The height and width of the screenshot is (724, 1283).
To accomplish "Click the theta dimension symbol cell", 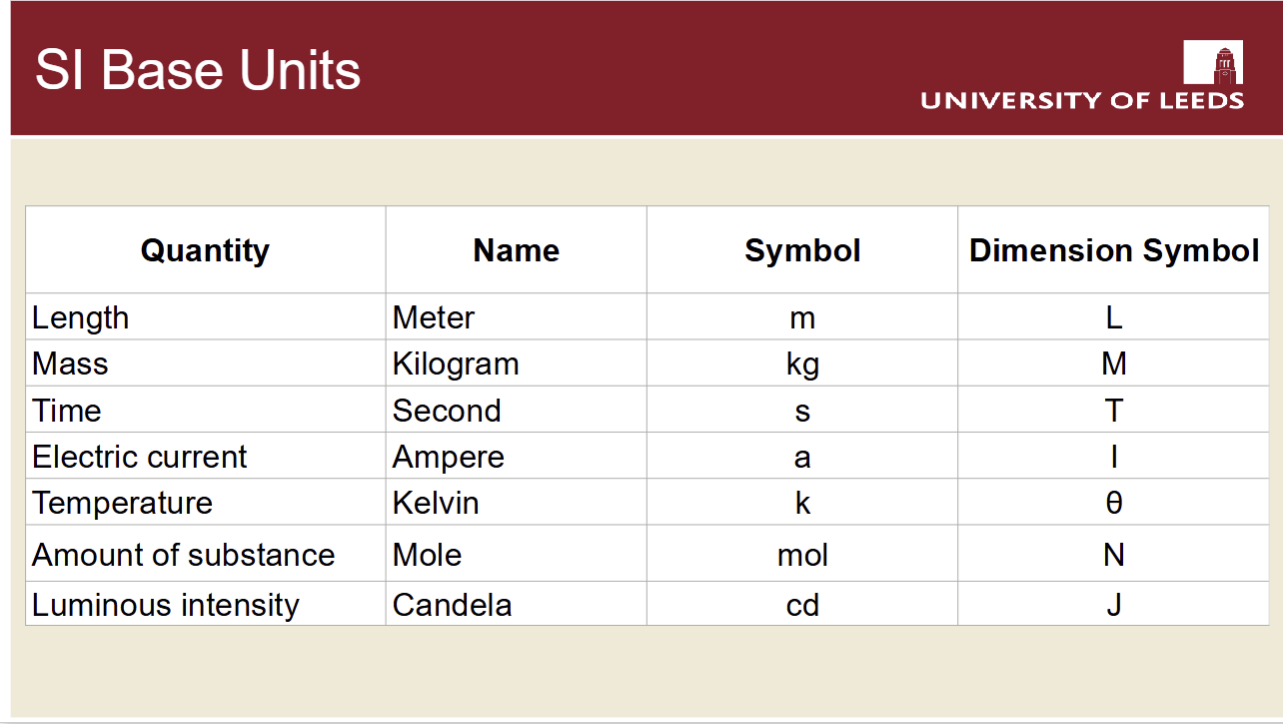I will 1113,502.
